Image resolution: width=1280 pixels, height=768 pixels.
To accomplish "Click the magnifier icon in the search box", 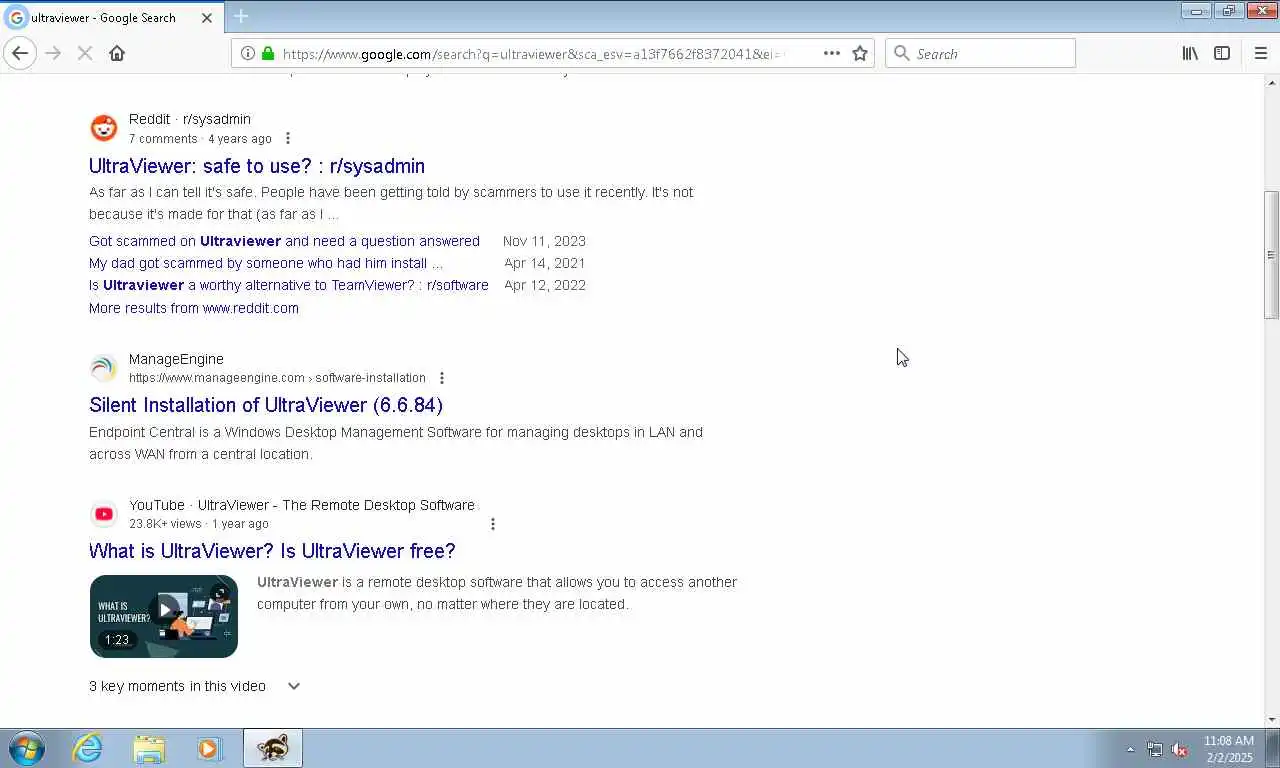I will [x=901, y=53].
